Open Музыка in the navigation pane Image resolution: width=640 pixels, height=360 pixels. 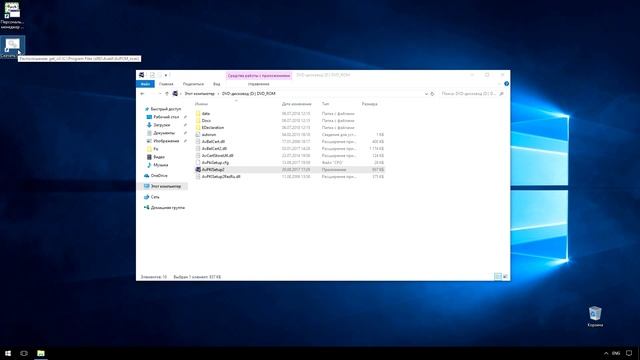tap(160, 165)
